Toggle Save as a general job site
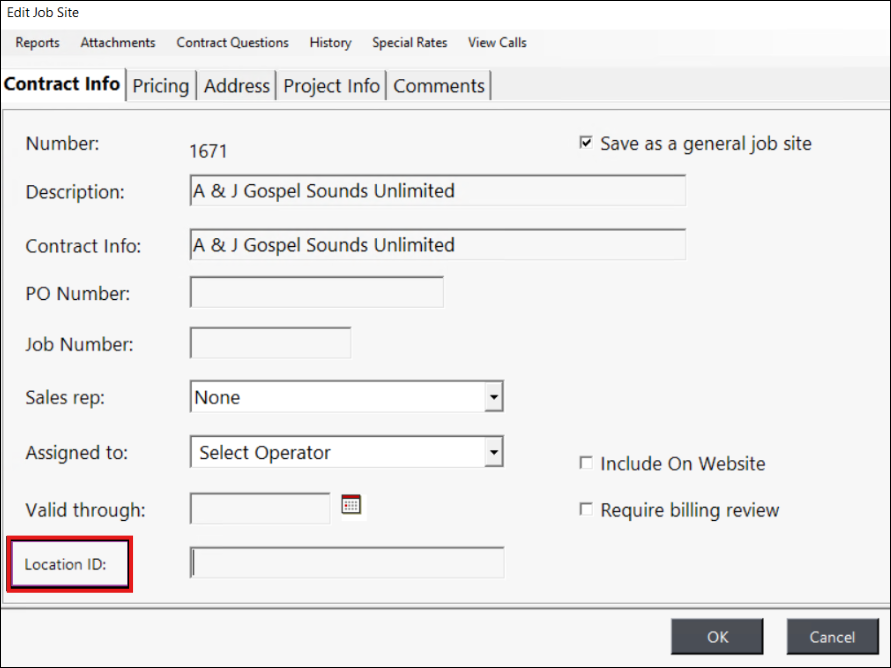 click(586, 143)
